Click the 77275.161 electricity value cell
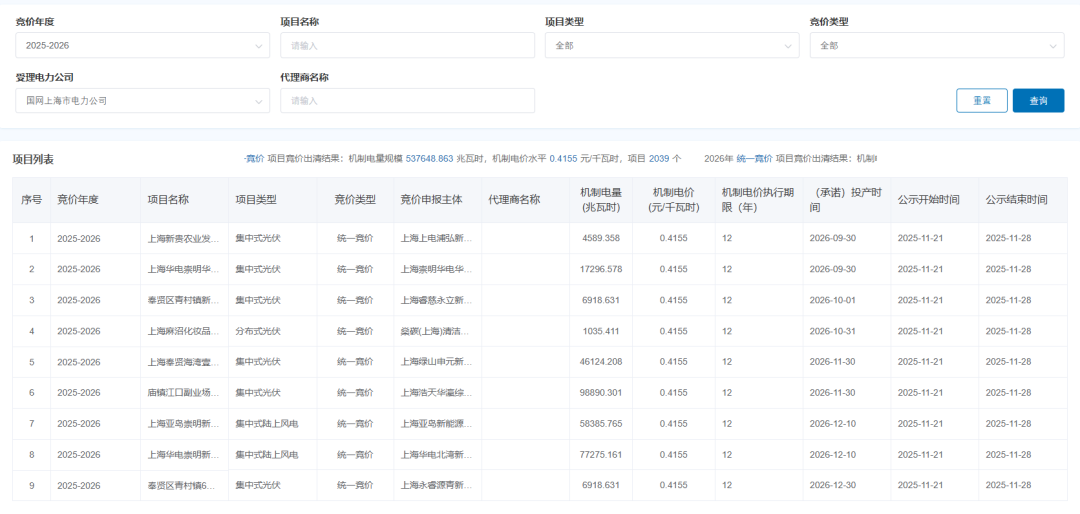Viewport: 1080px width, 514px height. tap(601, 455)
